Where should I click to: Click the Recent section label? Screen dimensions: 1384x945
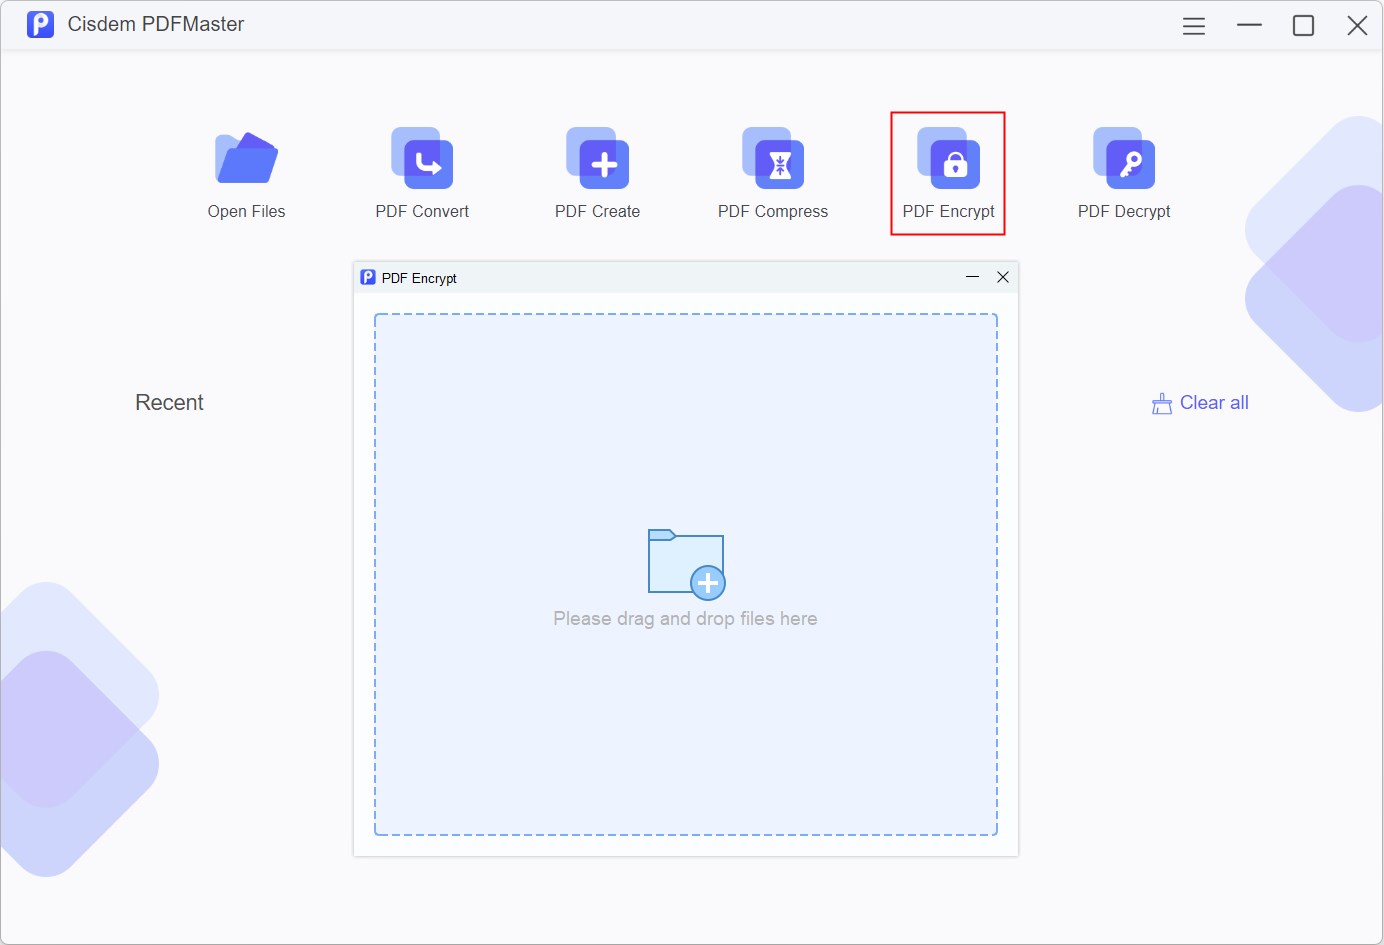168,402
